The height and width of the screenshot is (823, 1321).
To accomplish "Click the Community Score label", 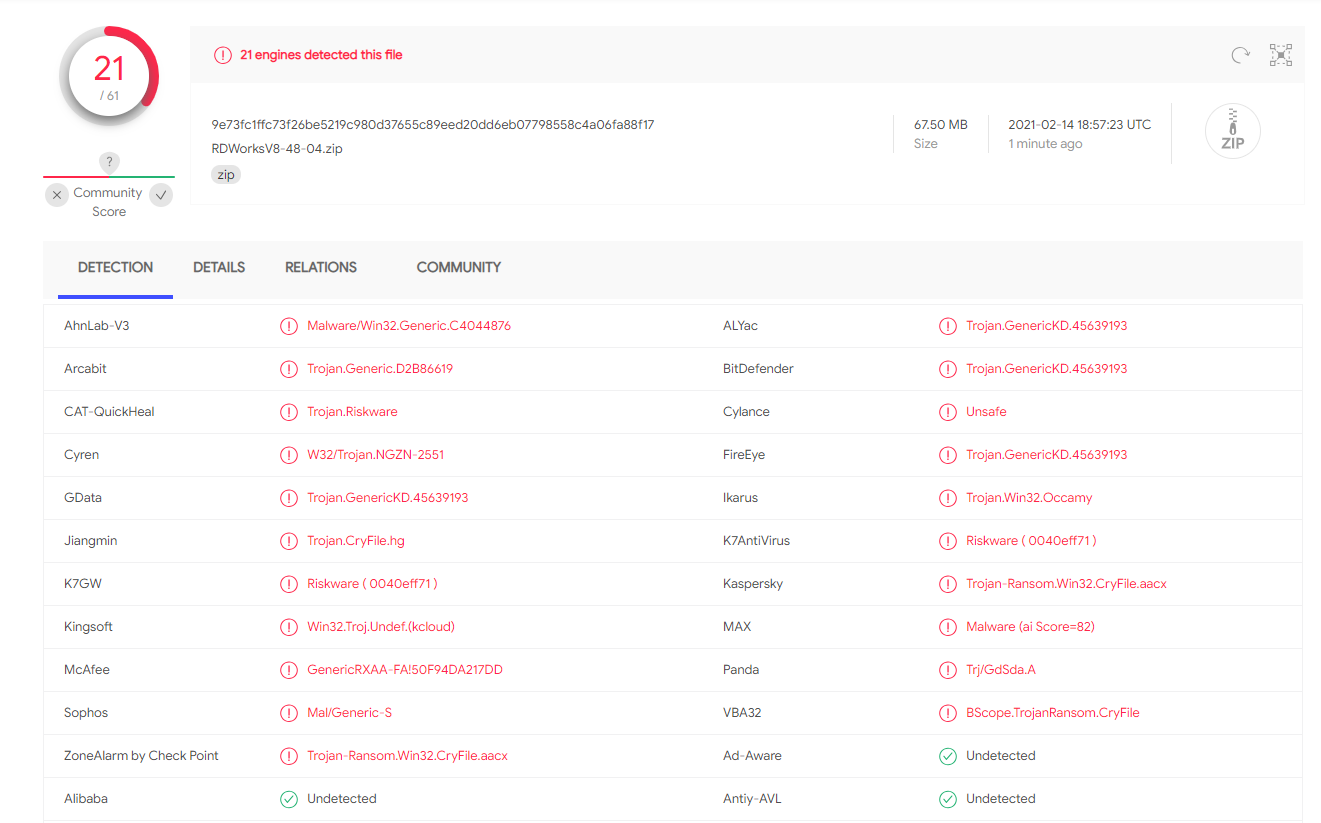I will coord(108,202).
